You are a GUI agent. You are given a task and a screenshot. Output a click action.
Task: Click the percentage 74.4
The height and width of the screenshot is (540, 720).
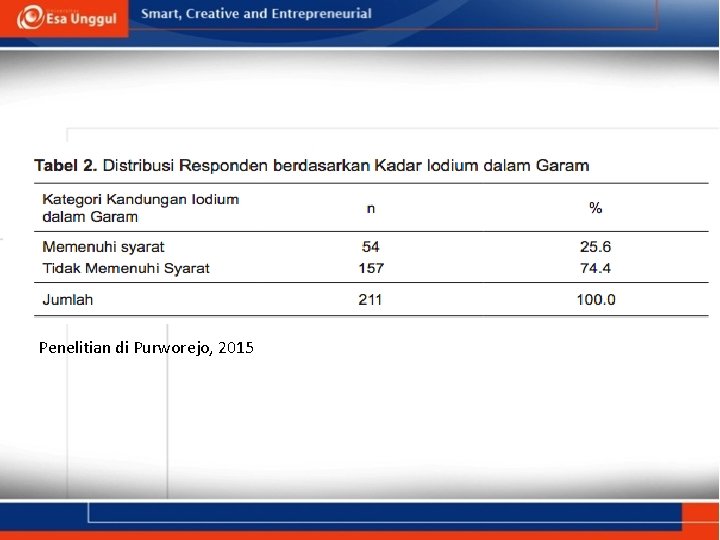point(595,268)
